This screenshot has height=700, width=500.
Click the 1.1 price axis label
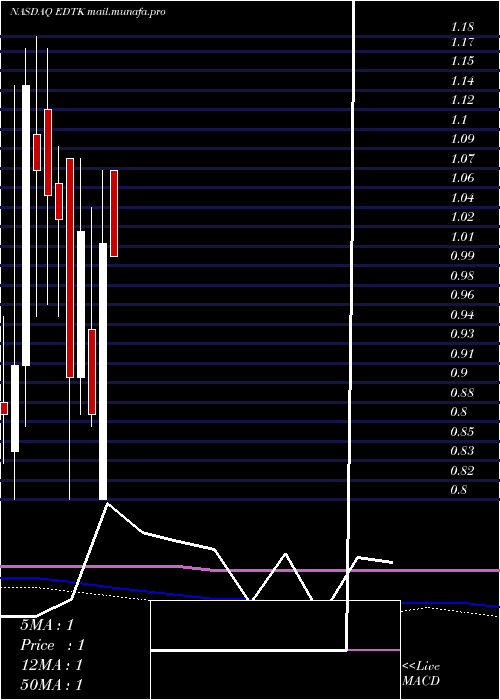click(459, 120)
